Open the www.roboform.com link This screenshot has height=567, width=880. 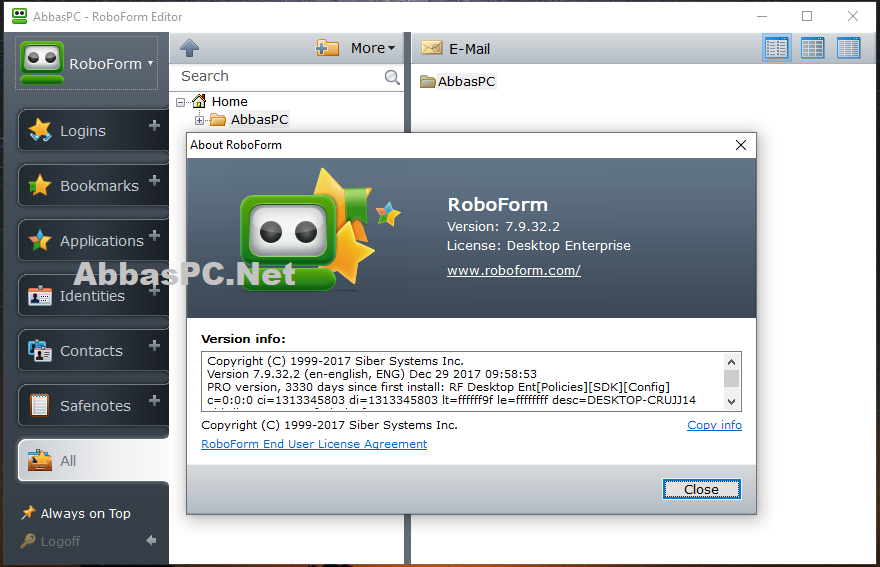pos(514,271)
